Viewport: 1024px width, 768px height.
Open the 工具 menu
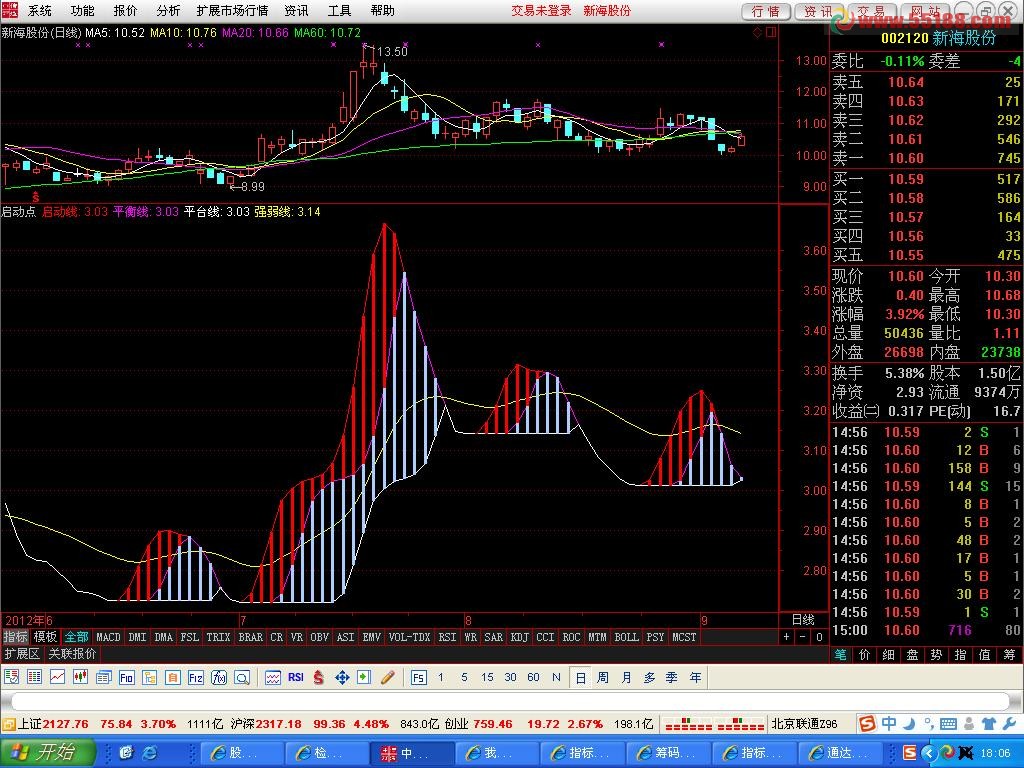(340, 10)
